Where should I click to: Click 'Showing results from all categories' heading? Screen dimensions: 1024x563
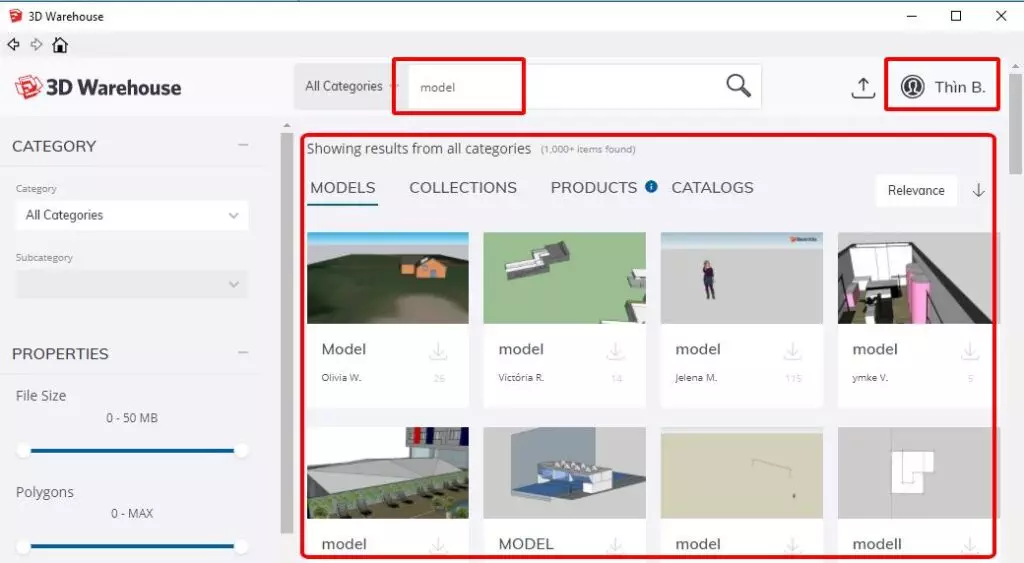[x=419, y=149]
